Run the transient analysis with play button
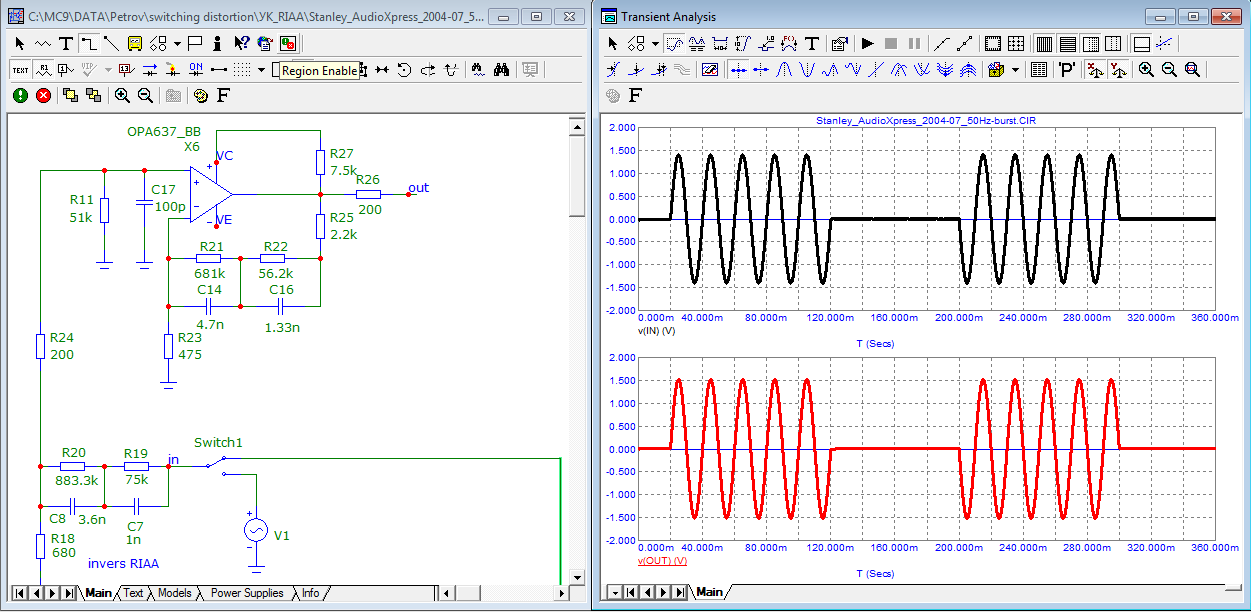1251x613 pixels. click(867, 43)
